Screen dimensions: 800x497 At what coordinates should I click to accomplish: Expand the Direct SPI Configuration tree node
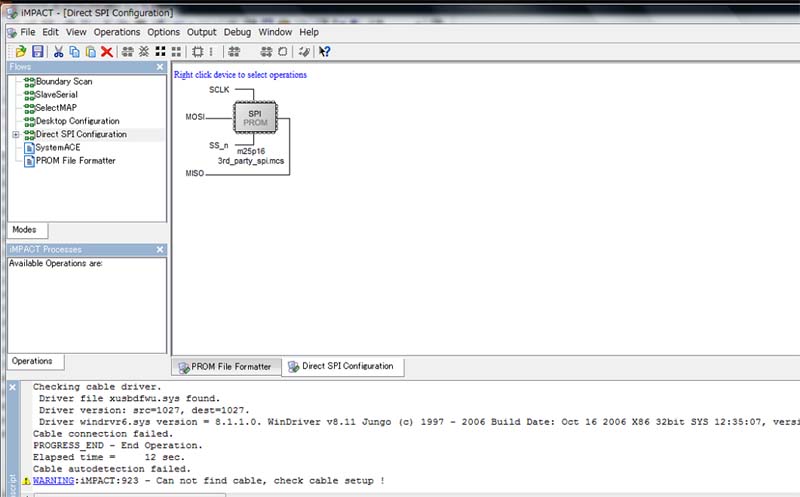click(16, 135)
